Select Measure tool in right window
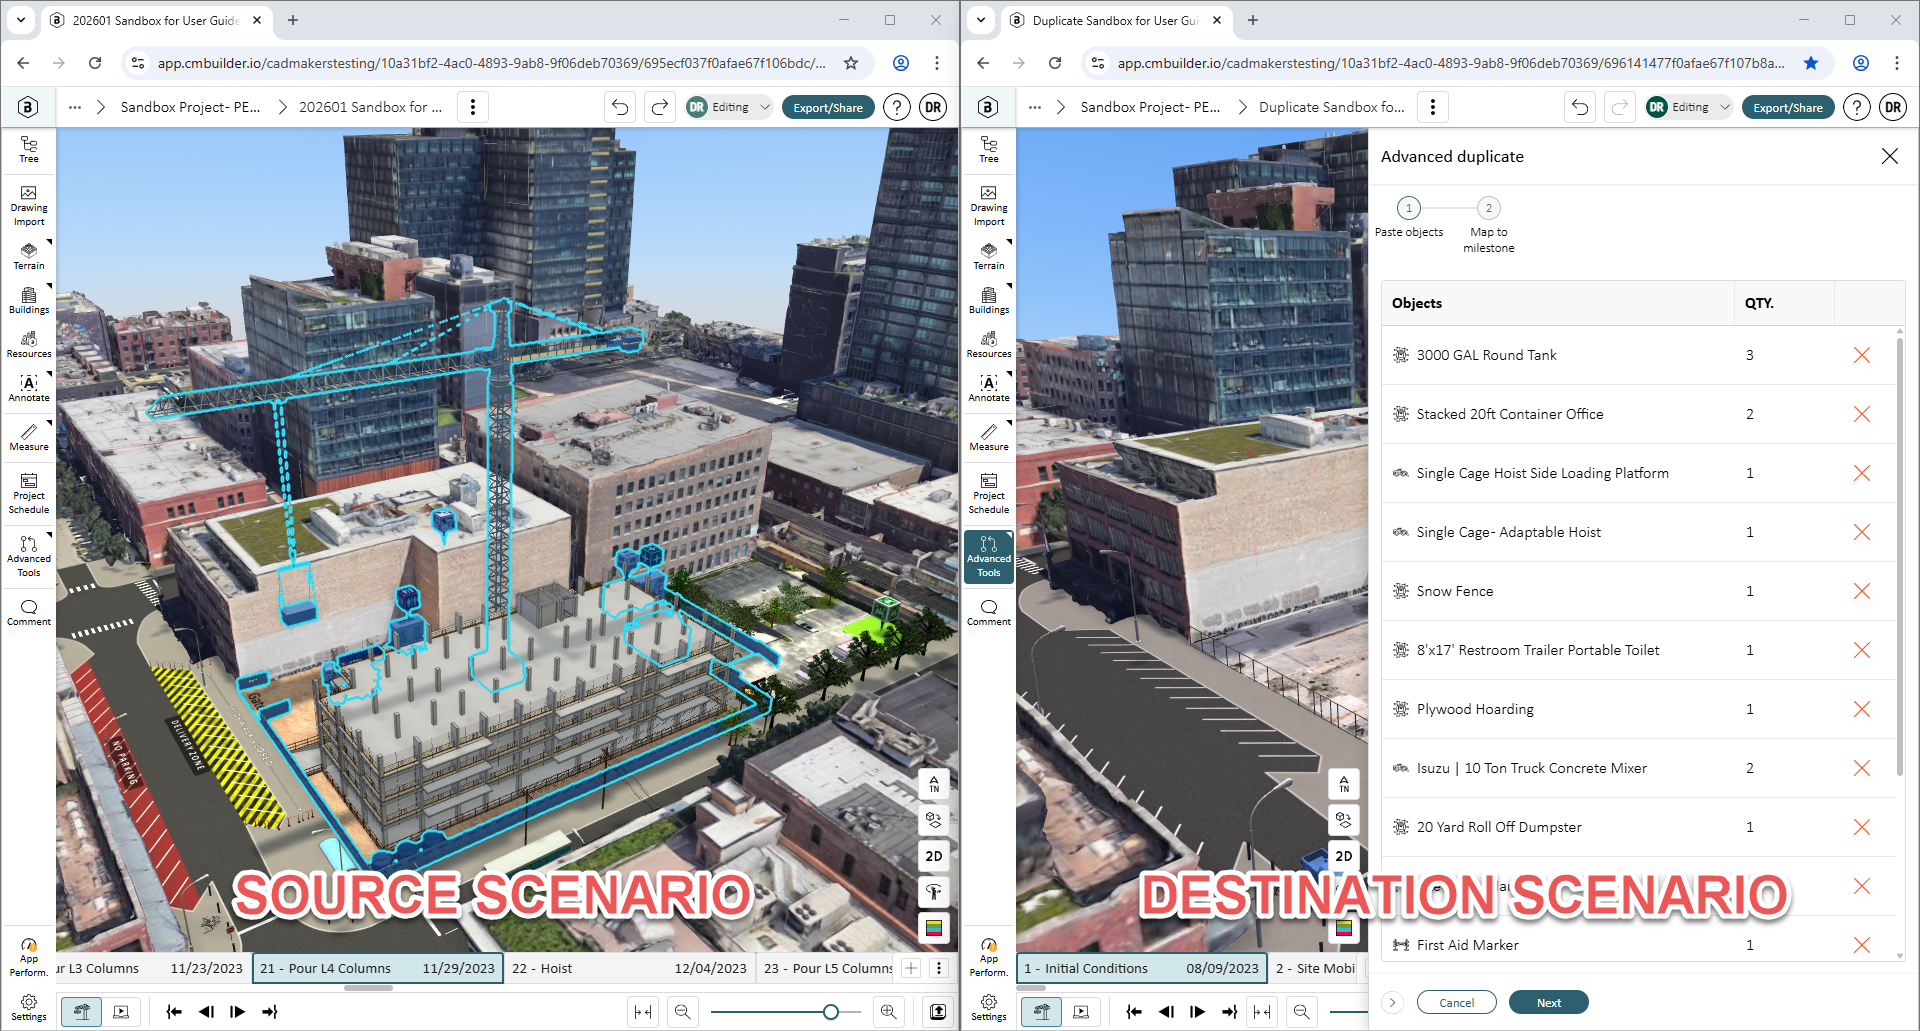 (x=989, y=436)
